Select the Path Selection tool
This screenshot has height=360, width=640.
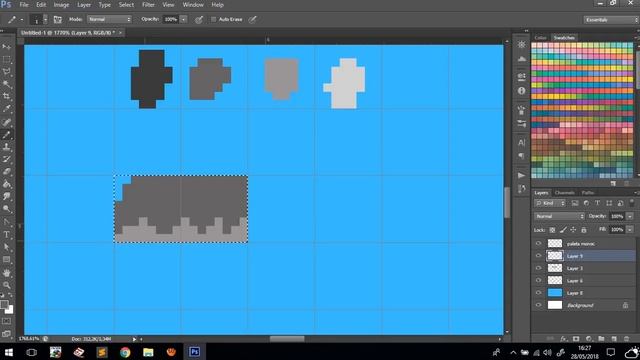[7, 247]
